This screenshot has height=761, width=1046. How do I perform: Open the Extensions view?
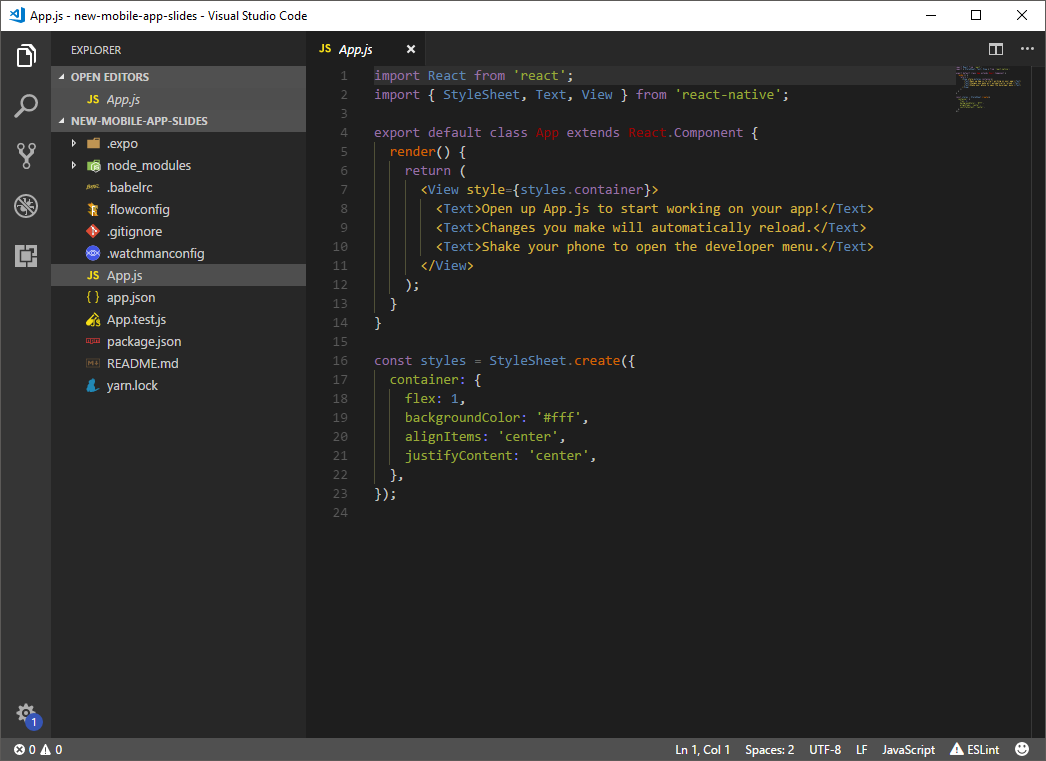26,255
